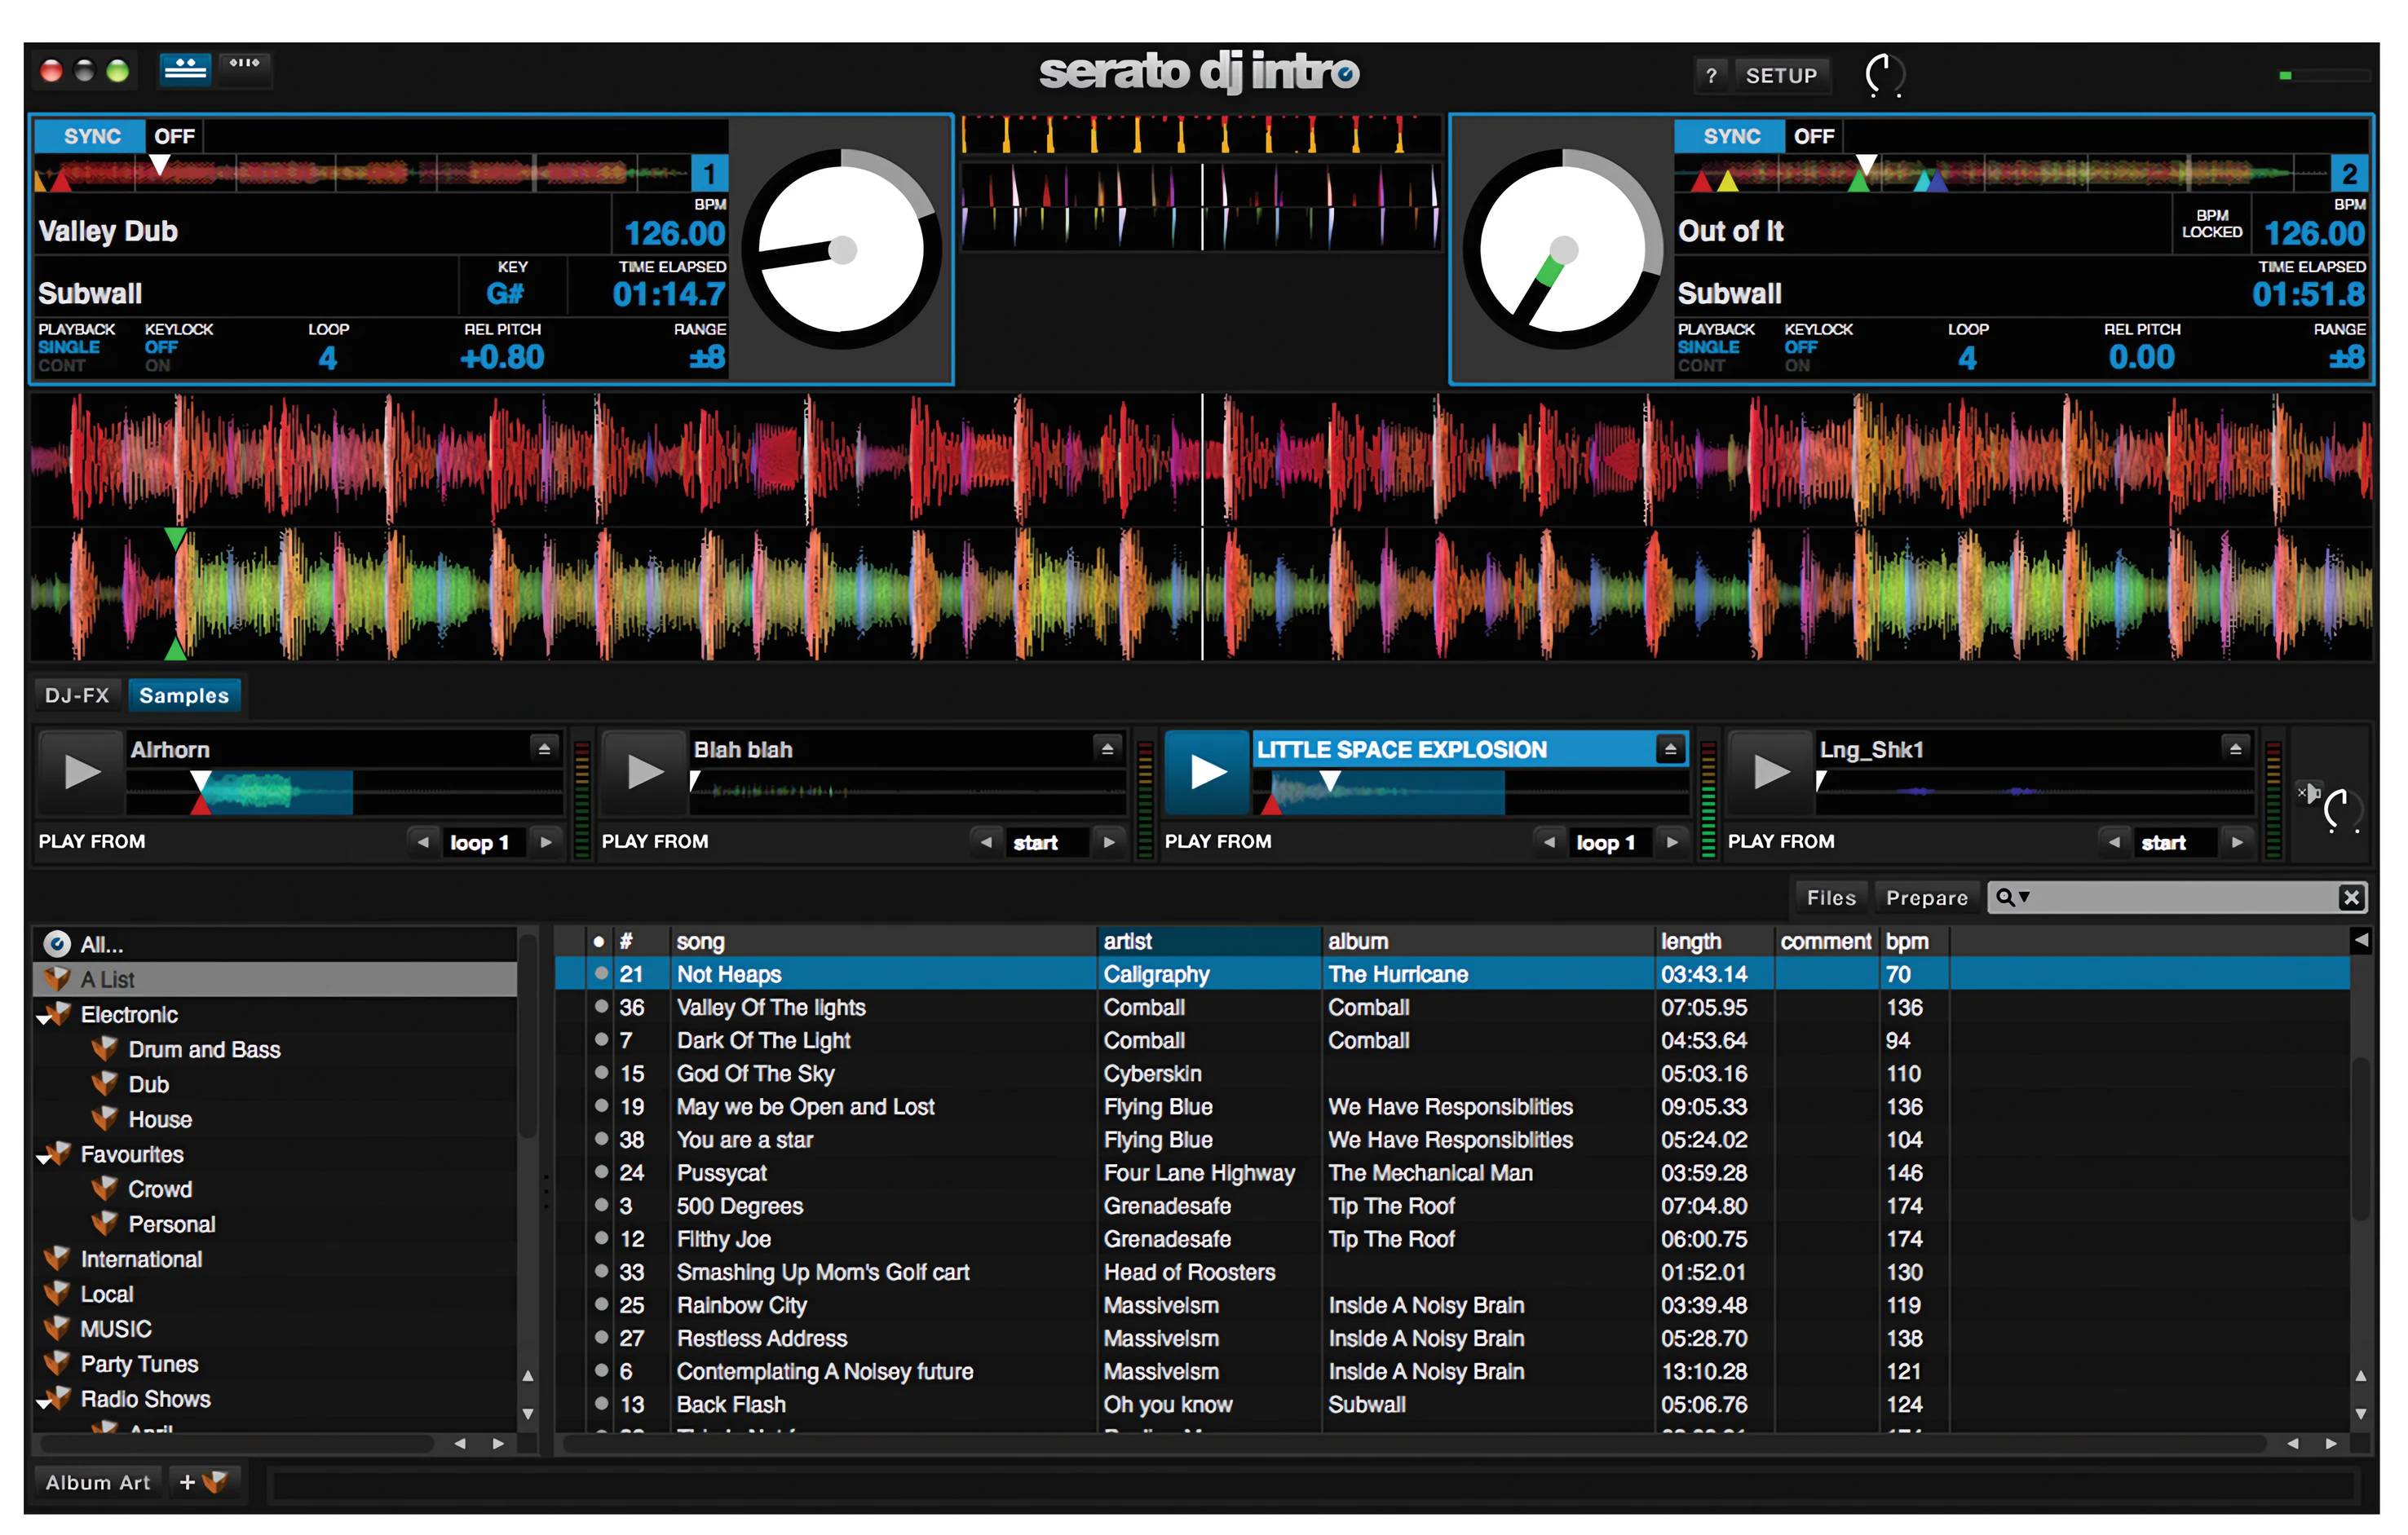Select previous play-from for Blah blah
Image resolution: width=2408 pixels, height=1535 pixels.
tap(986, 842)
